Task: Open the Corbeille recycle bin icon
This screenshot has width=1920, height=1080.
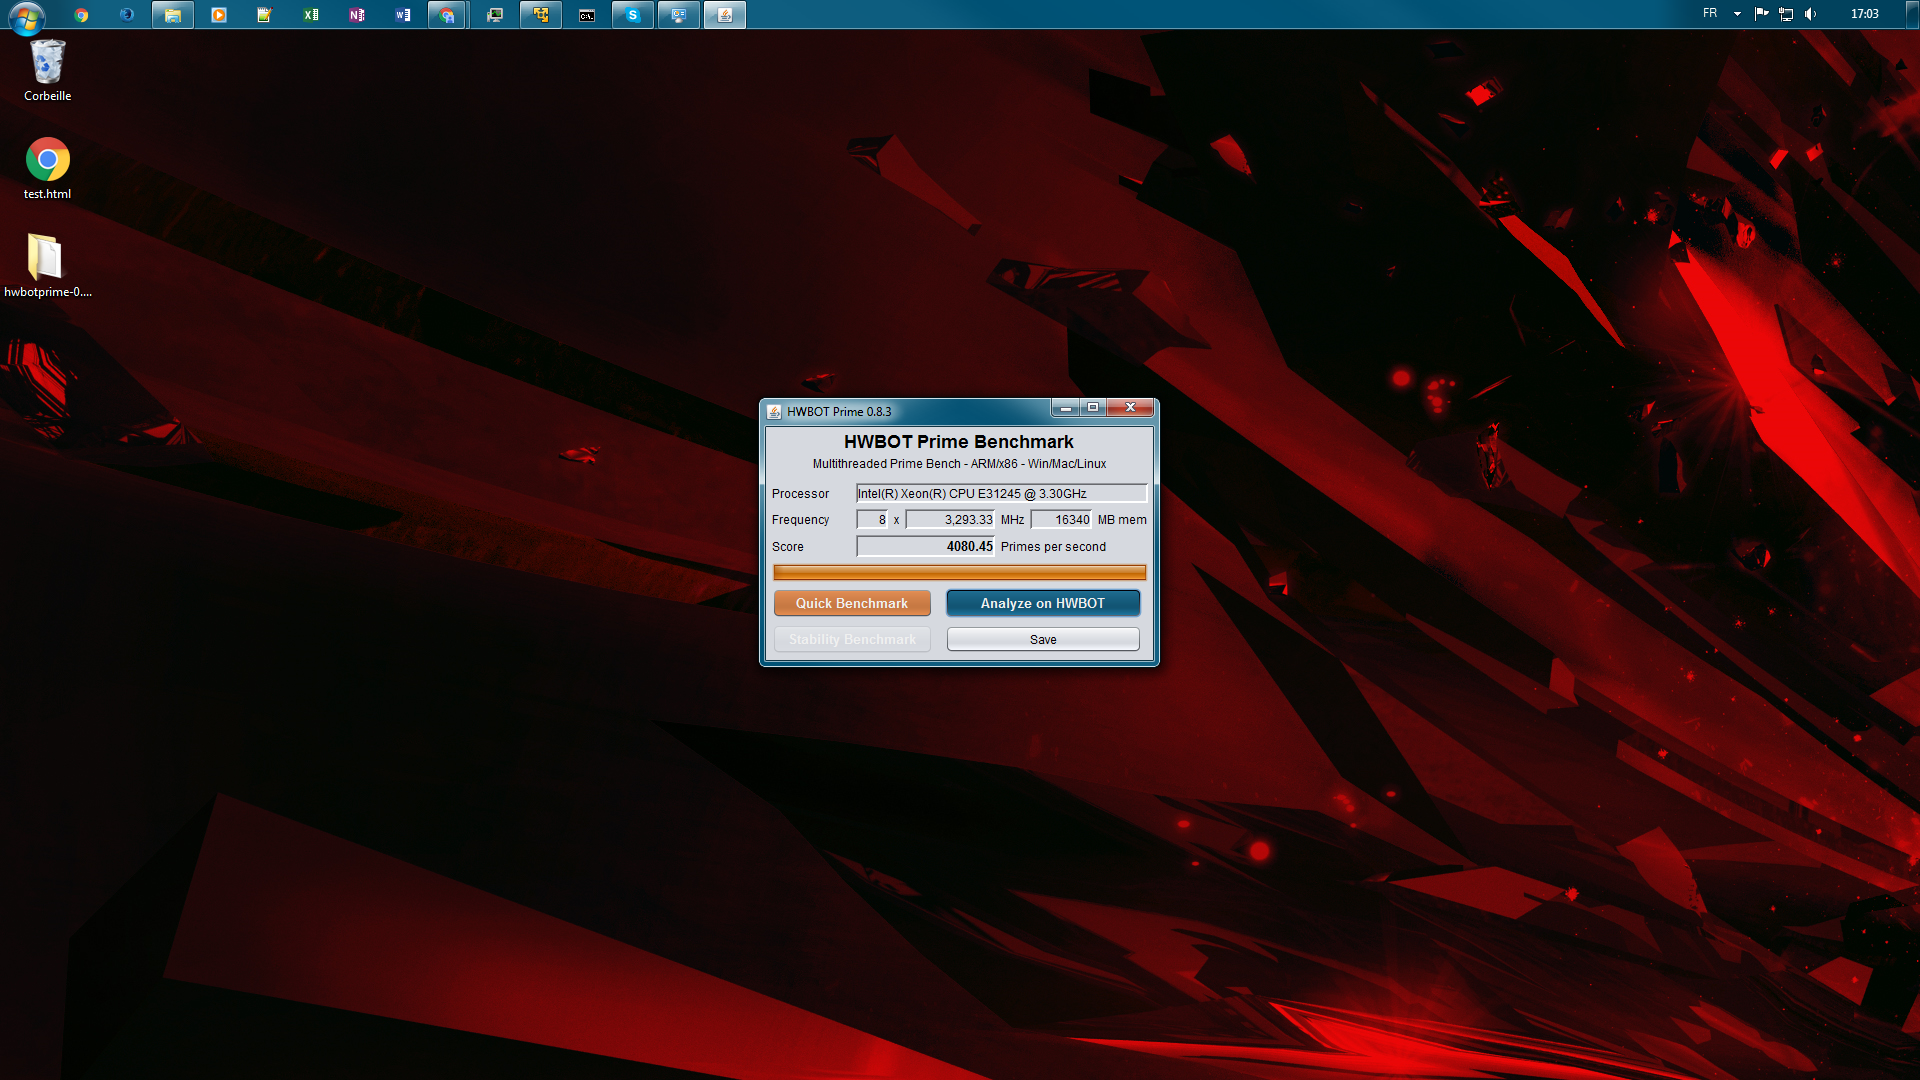Action: 47,71
